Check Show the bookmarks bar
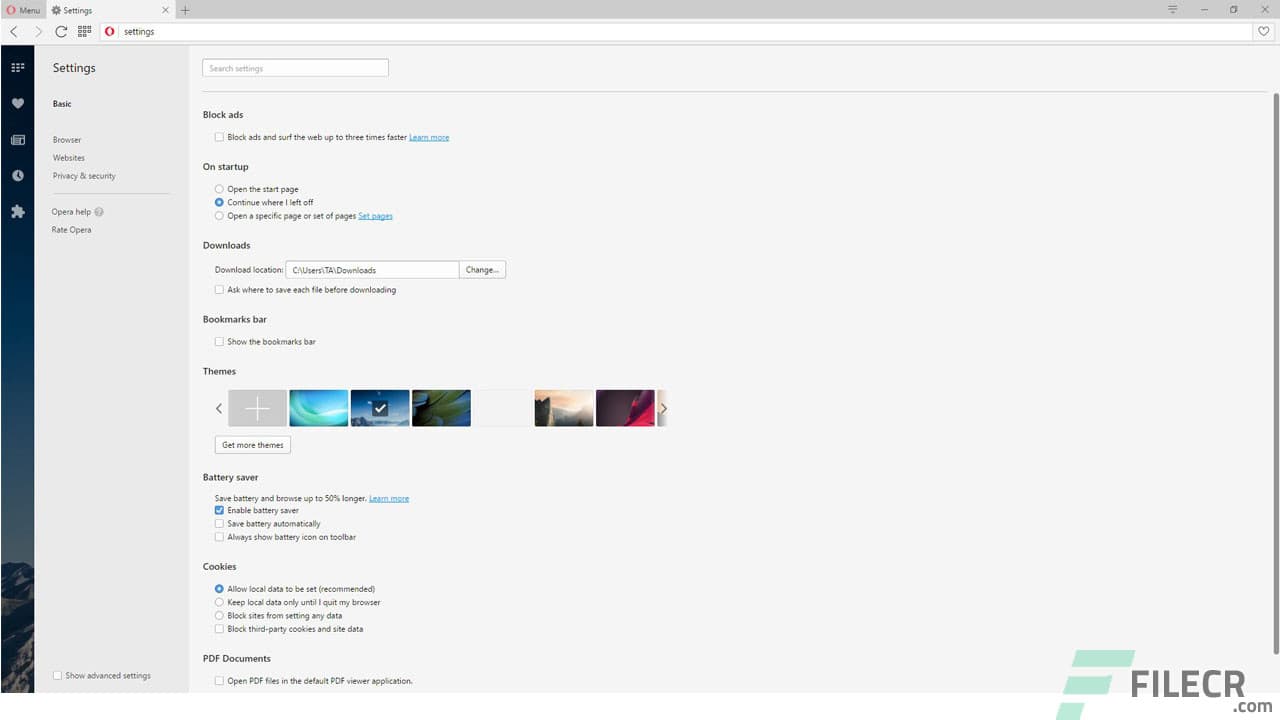1280x720 pixels. click(x=219, y=341)
